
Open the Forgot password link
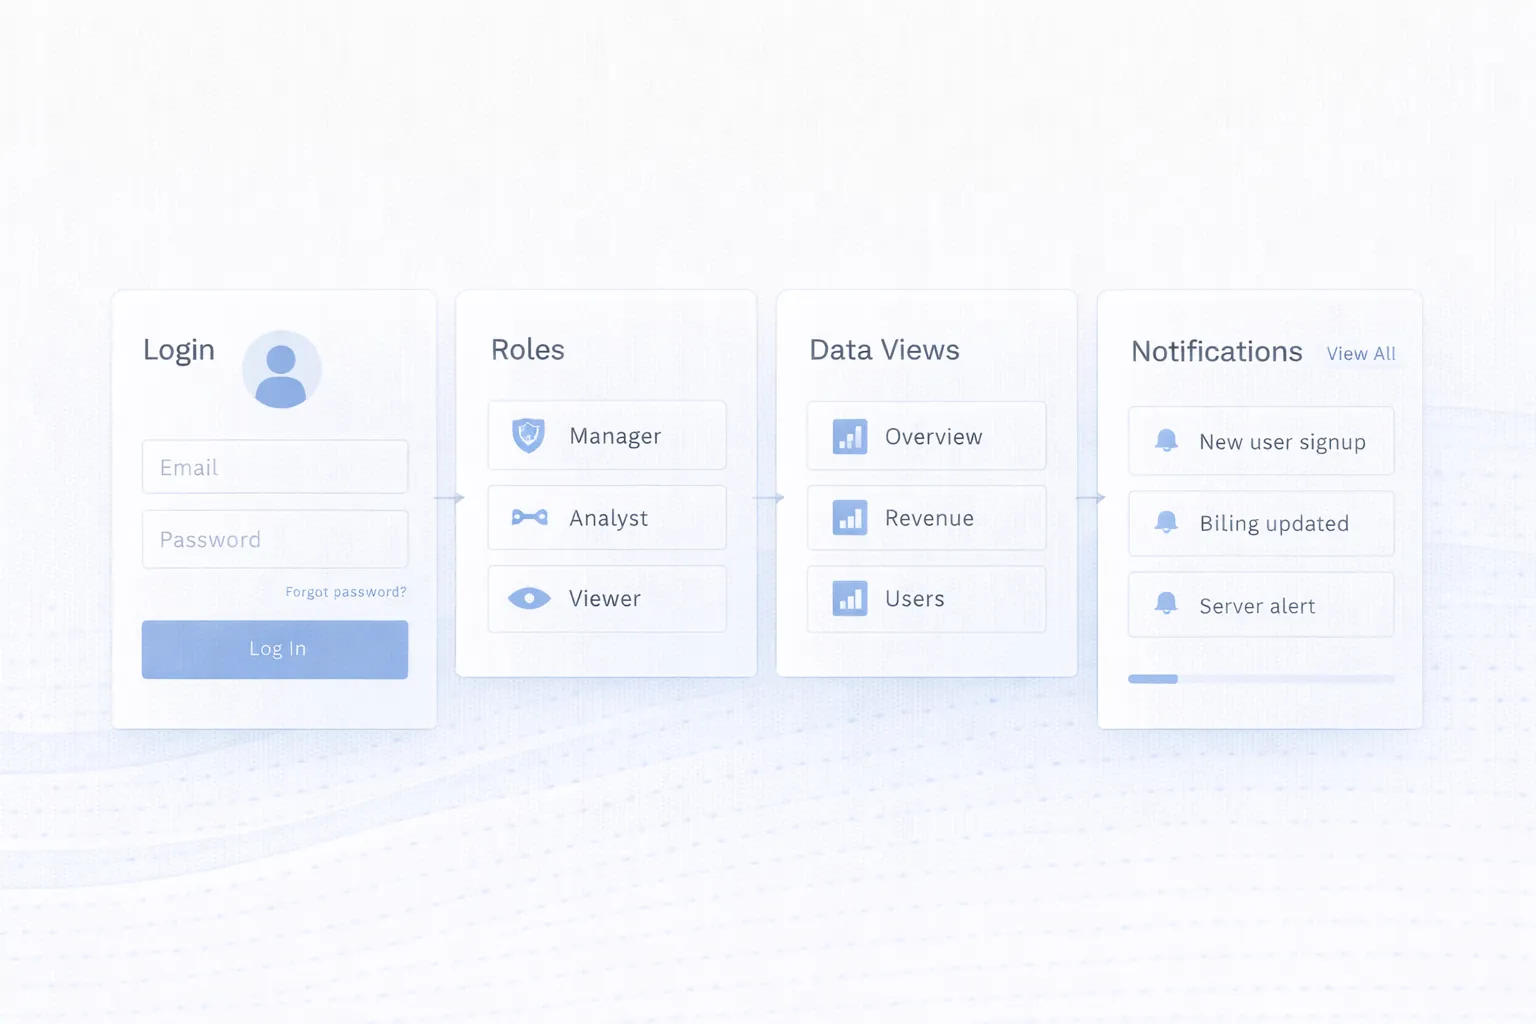(346, 591)
